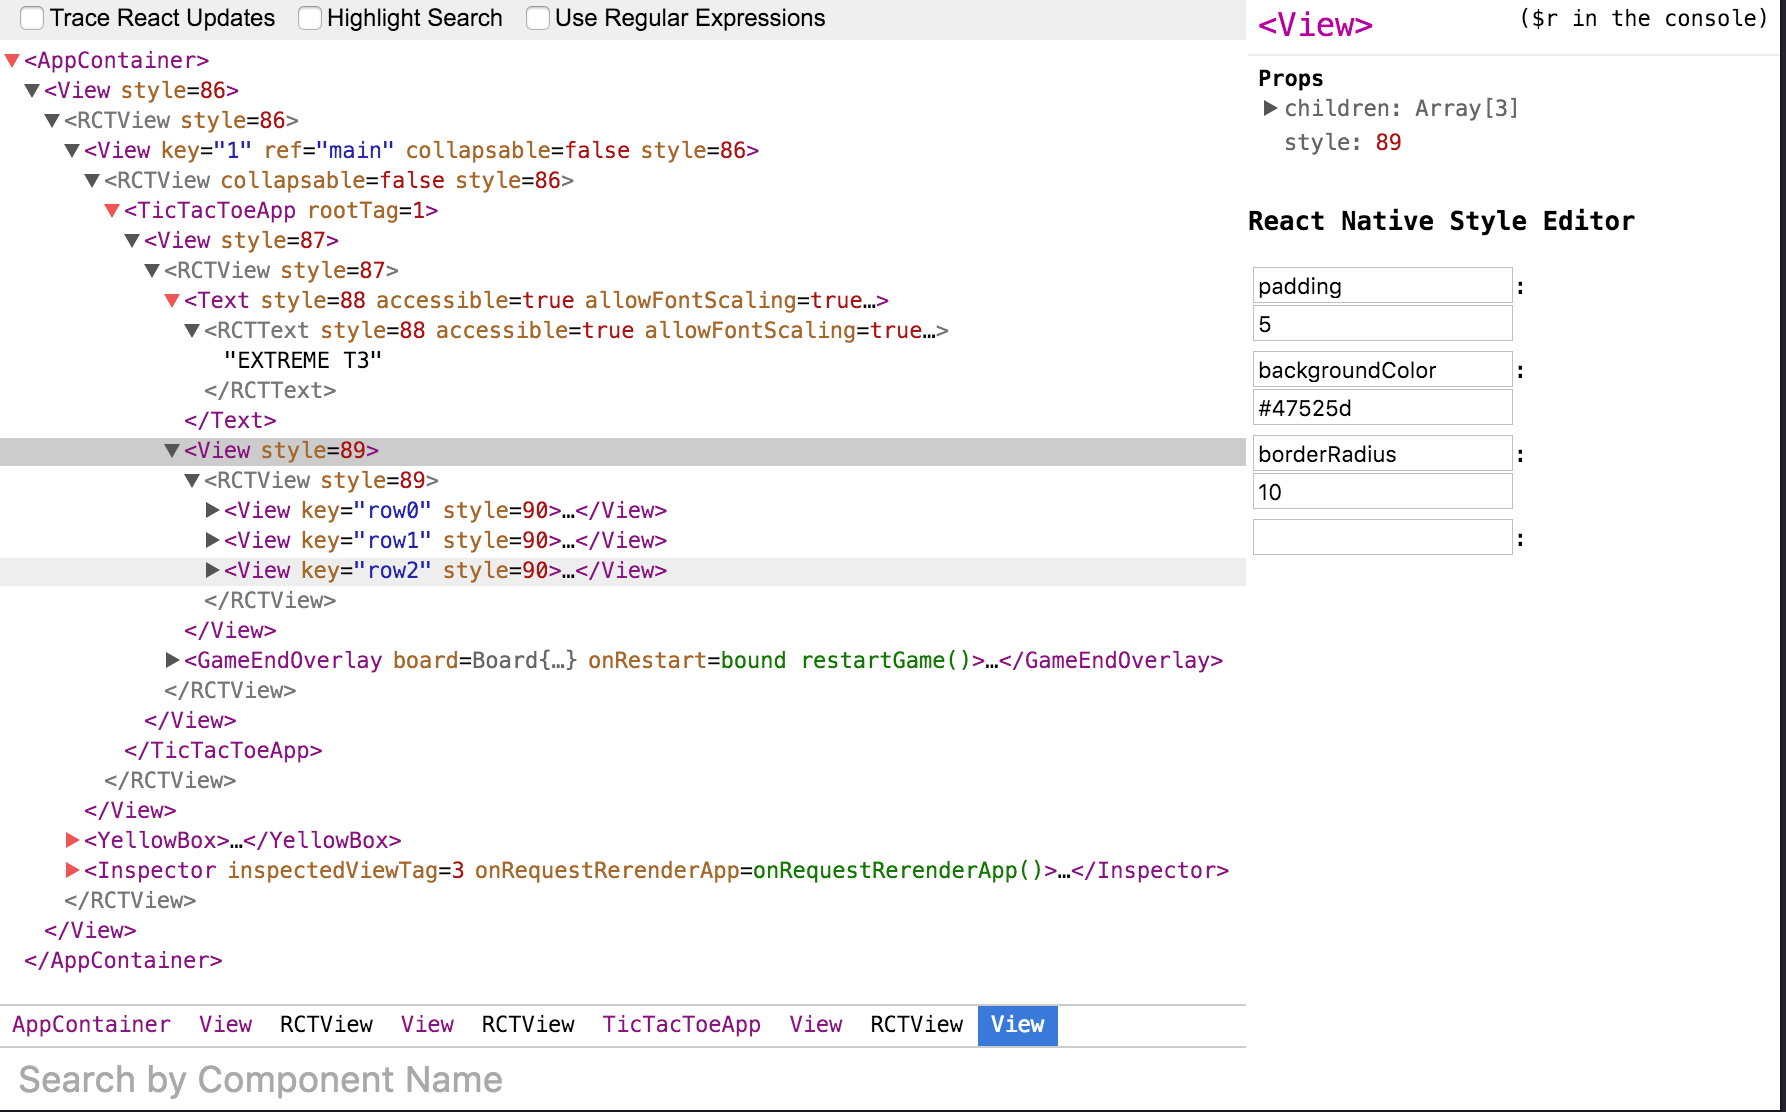This screenshot has width=1786, height=1112.
Task: Expand the row2 View node
Action: [x=212, y=570]
